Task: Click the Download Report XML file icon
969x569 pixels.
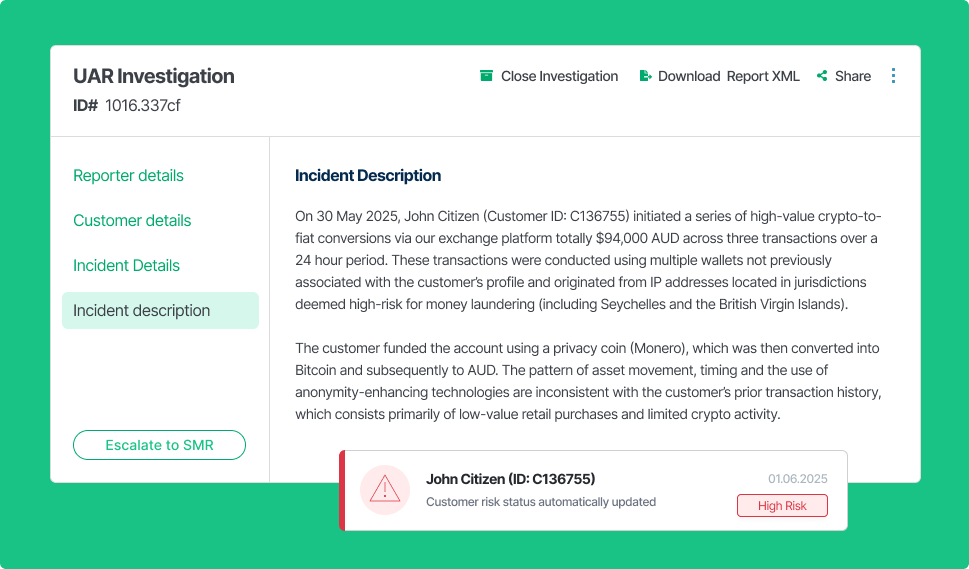Action: (645, 76)
